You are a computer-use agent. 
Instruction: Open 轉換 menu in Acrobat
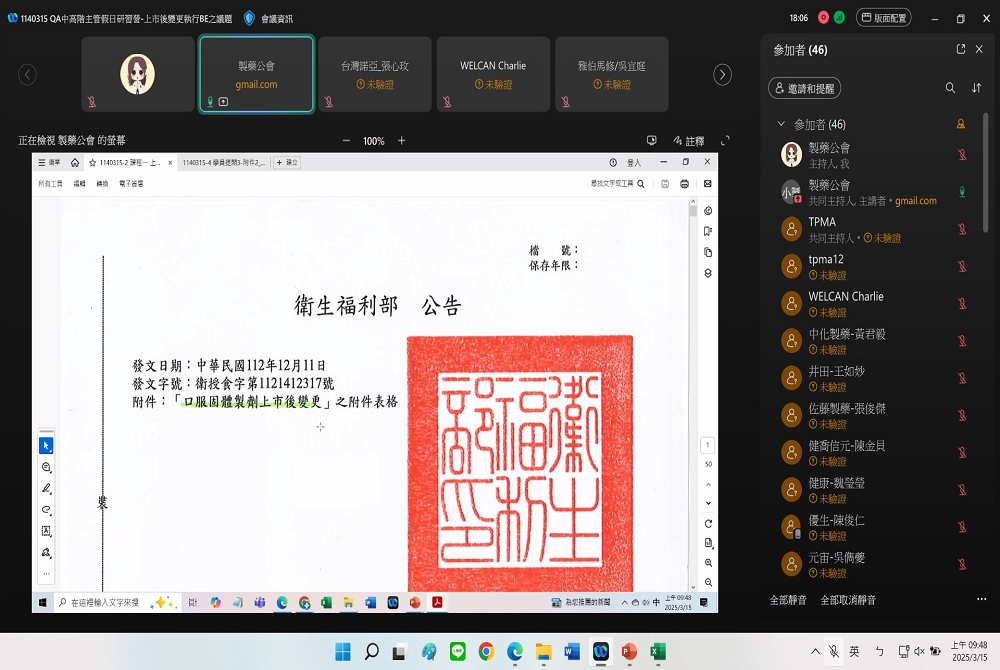click(x=102, y=184)
